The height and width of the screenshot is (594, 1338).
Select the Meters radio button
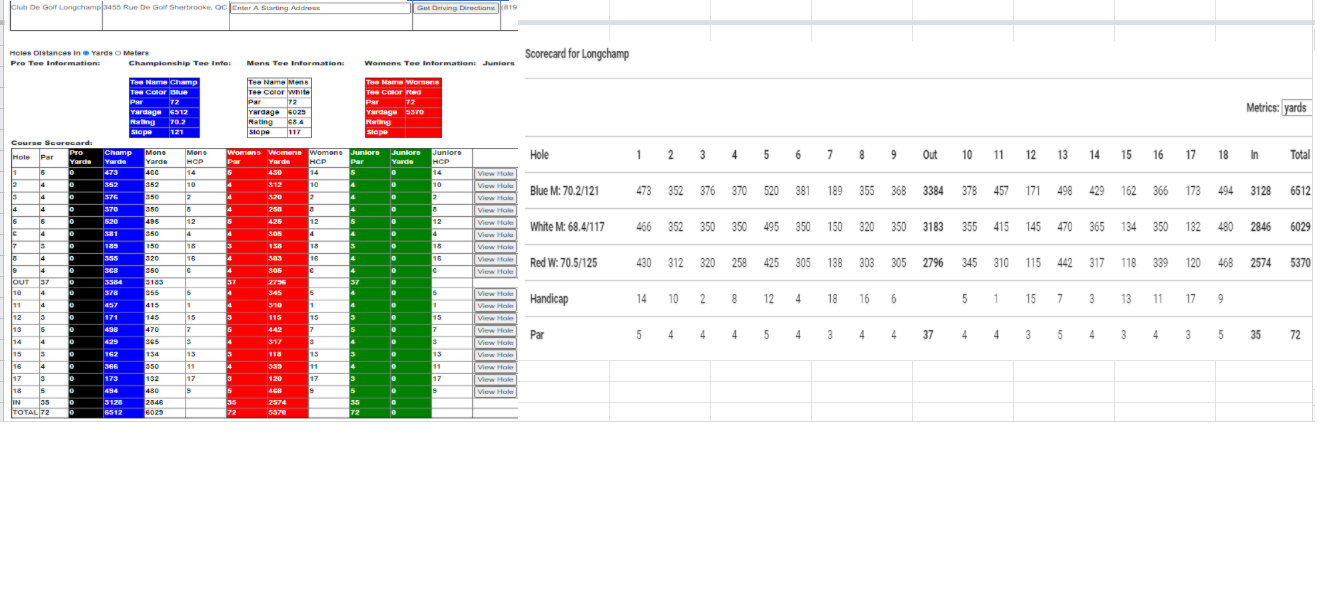[x=118, y=53]
